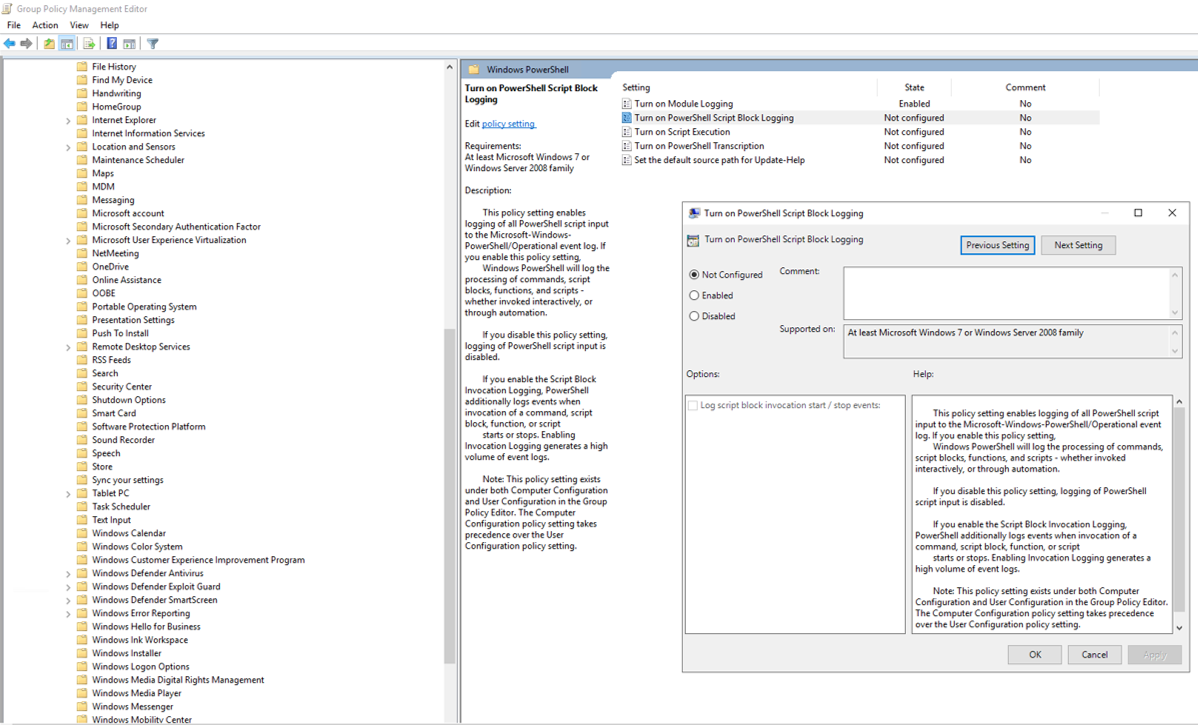Image resolution: width=1198 pixels, height=725 pixels.
Task: Click icon of Turn on PowerShell Script Block Logging row
Action: (627, 118)
